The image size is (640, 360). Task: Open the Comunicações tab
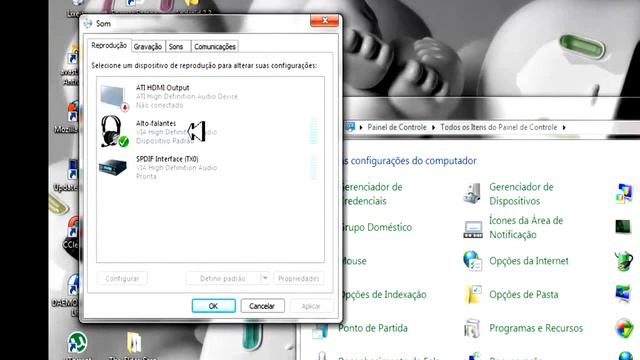(215, 47)
